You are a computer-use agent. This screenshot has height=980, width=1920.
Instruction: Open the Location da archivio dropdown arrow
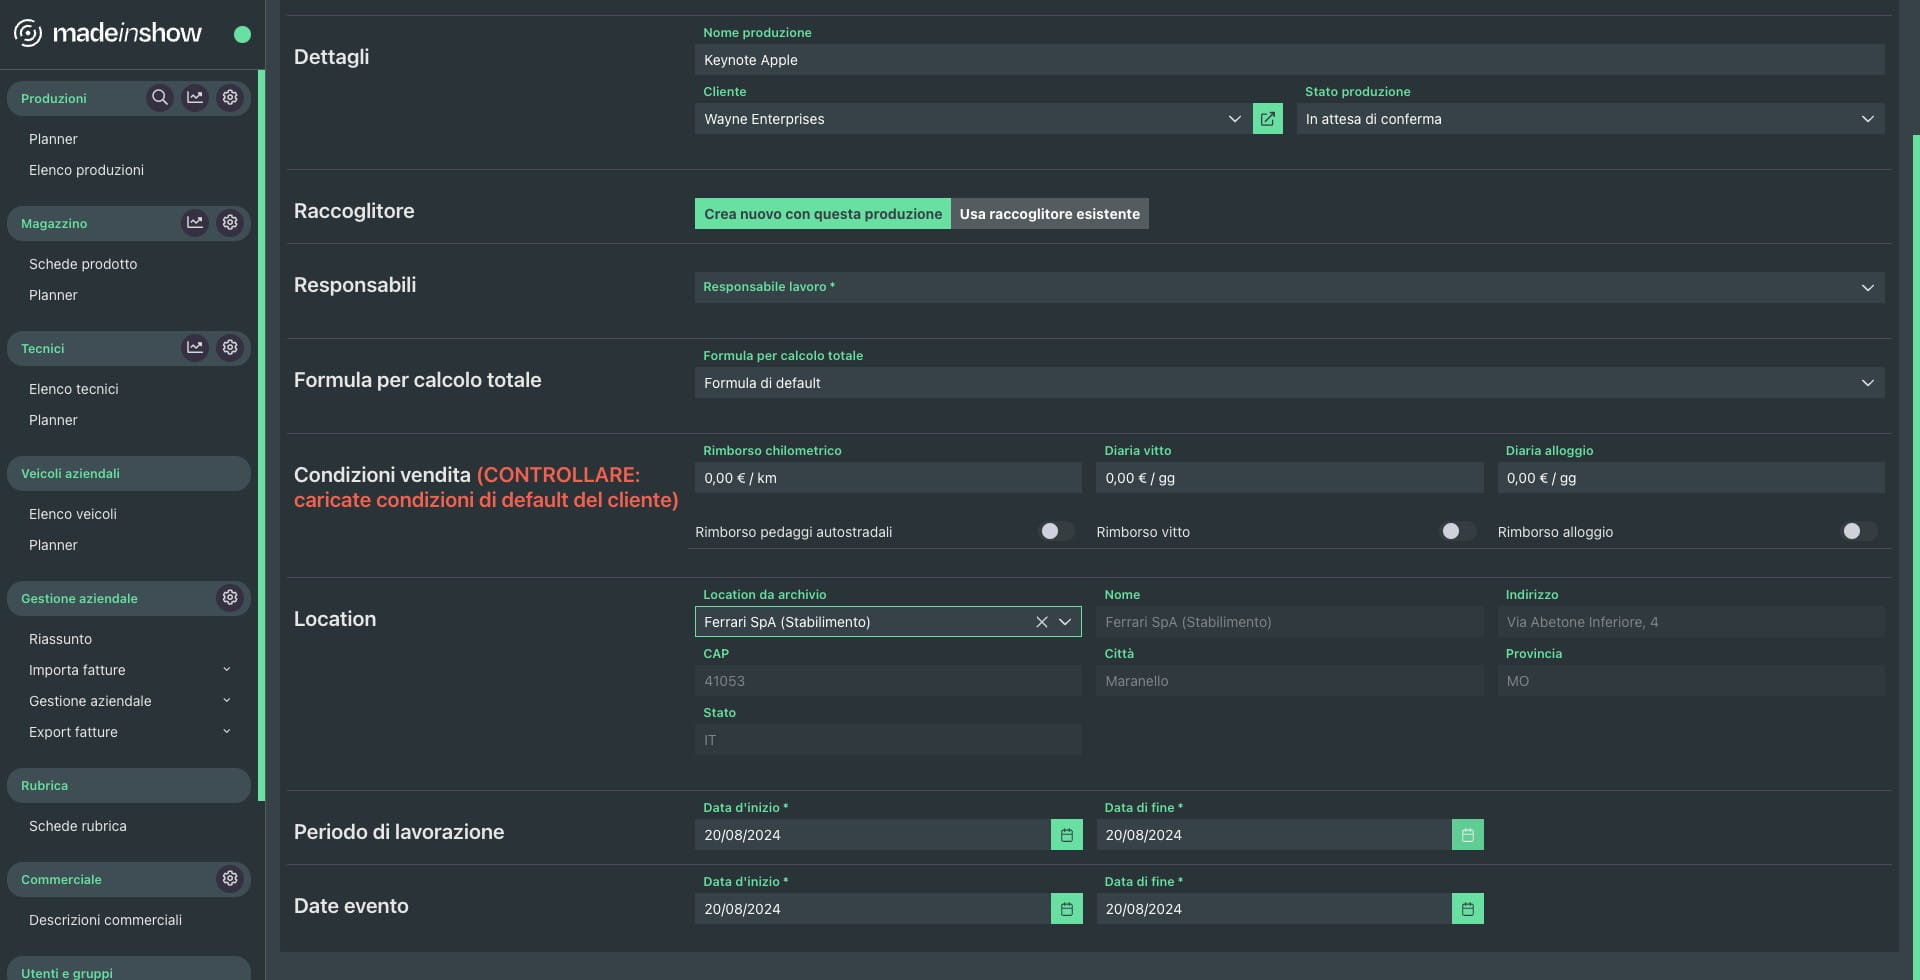click(1065, 622)
